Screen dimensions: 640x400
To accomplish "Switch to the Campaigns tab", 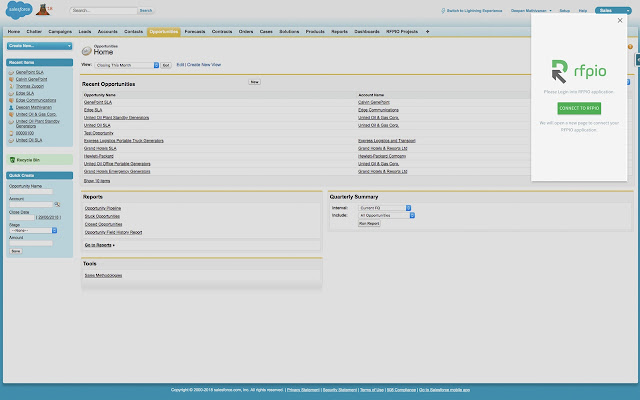I will pyautogui.click(x=60, y=31).
